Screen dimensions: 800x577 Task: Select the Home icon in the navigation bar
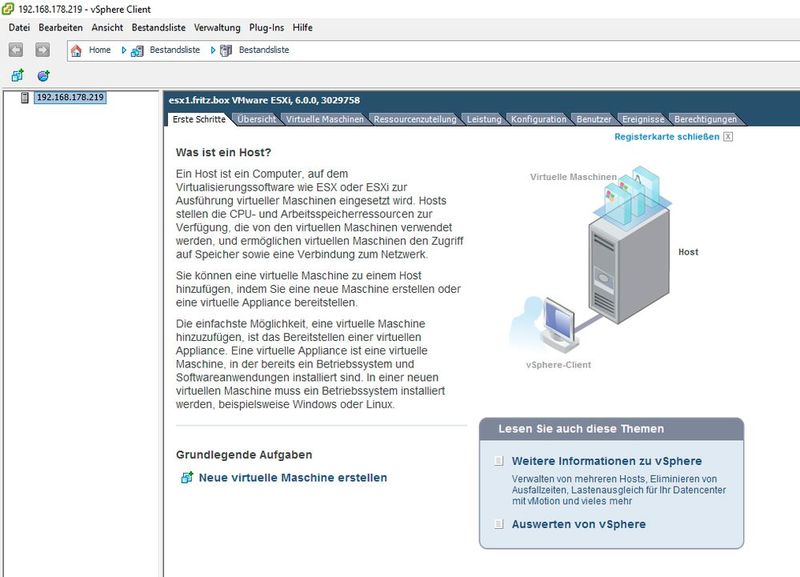(77, 50)
